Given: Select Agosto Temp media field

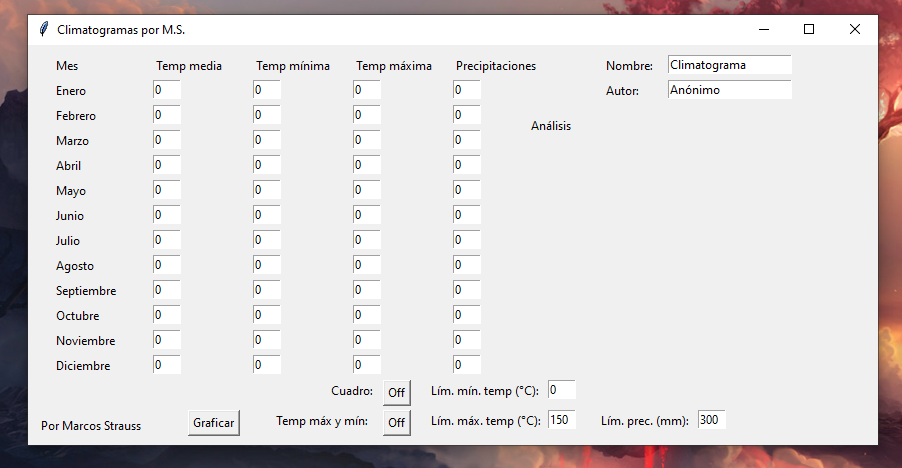Looking at the screenshot, I should pos(167,264).
